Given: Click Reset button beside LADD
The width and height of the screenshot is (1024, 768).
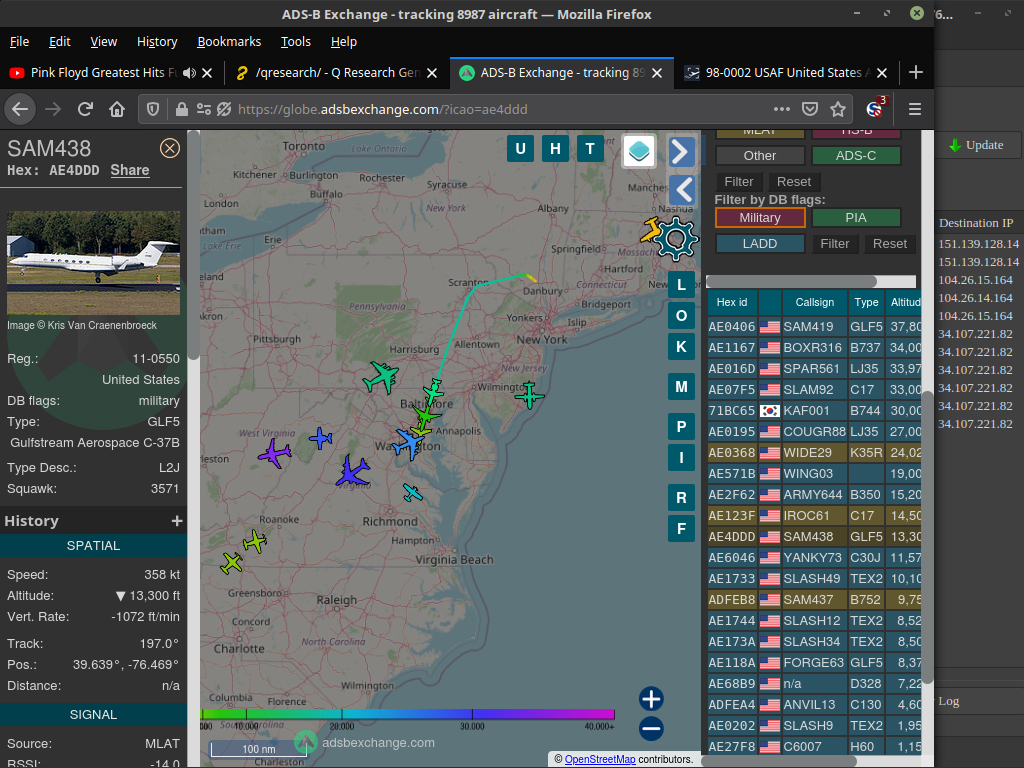Looking at the screenshot, I should coord(889,244).
